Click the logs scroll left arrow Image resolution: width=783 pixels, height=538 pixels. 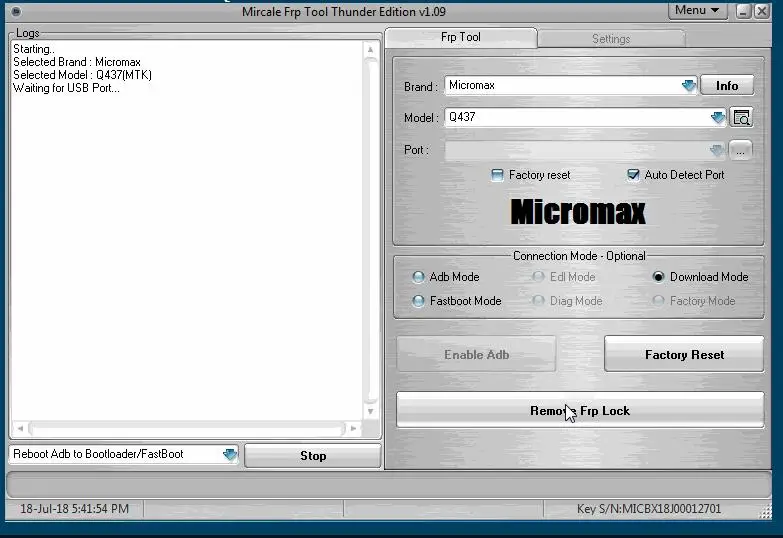point(20,428)
